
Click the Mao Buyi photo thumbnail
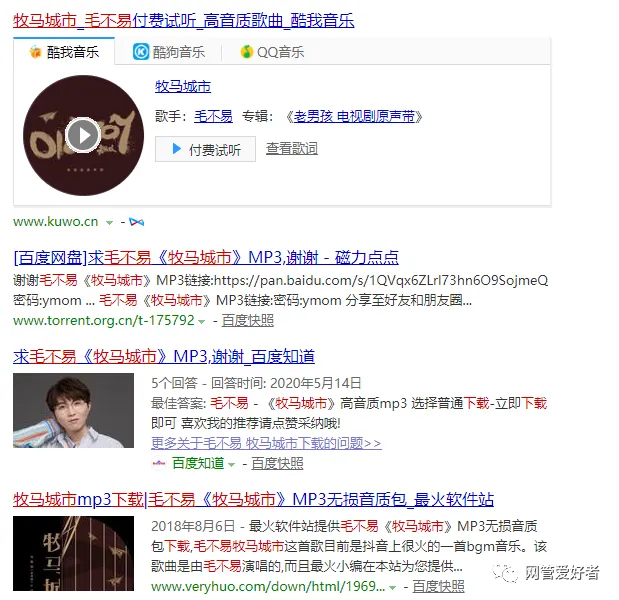click(x=73, y=411)
